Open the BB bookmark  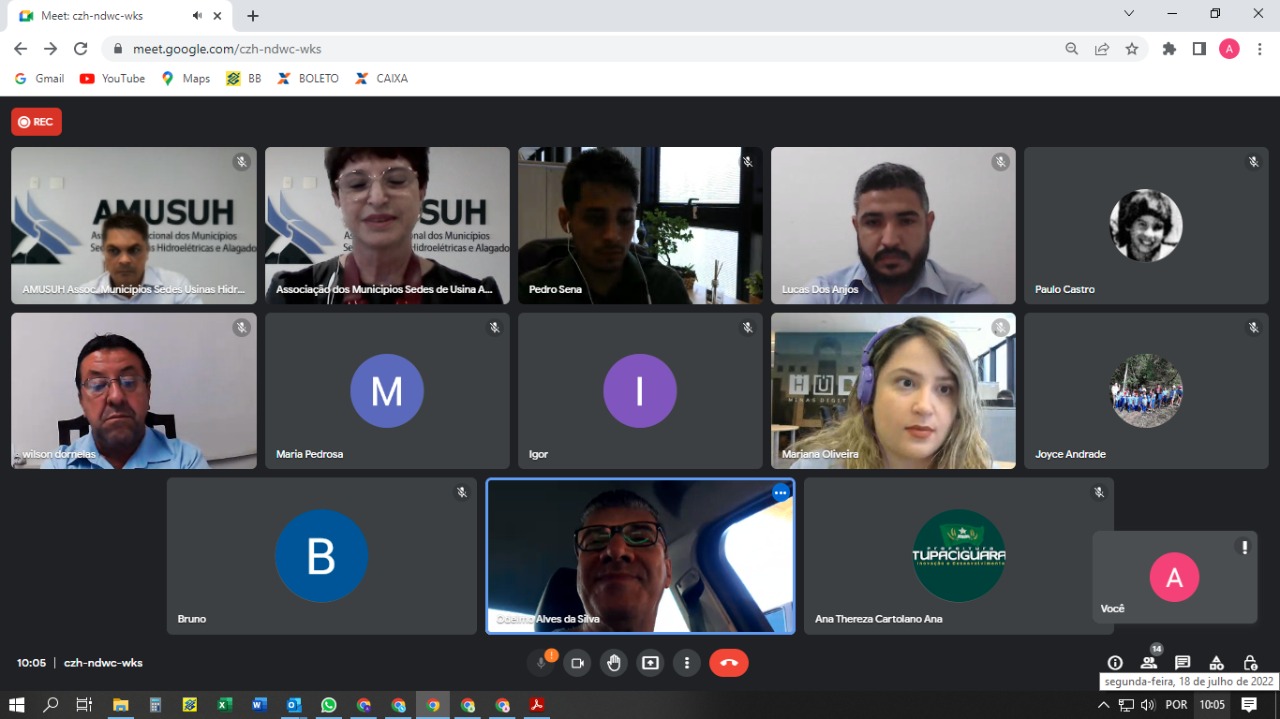point(244,78)
